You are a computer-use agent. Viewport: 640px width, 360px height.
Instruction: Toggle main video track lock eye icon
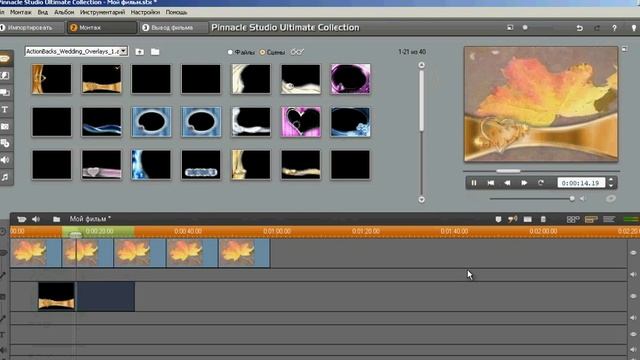tap(633, 253)
